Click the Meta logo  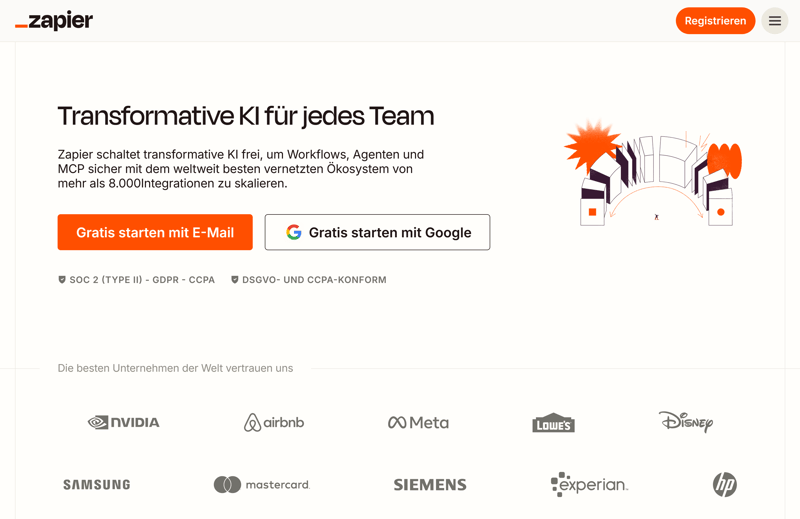418,422
